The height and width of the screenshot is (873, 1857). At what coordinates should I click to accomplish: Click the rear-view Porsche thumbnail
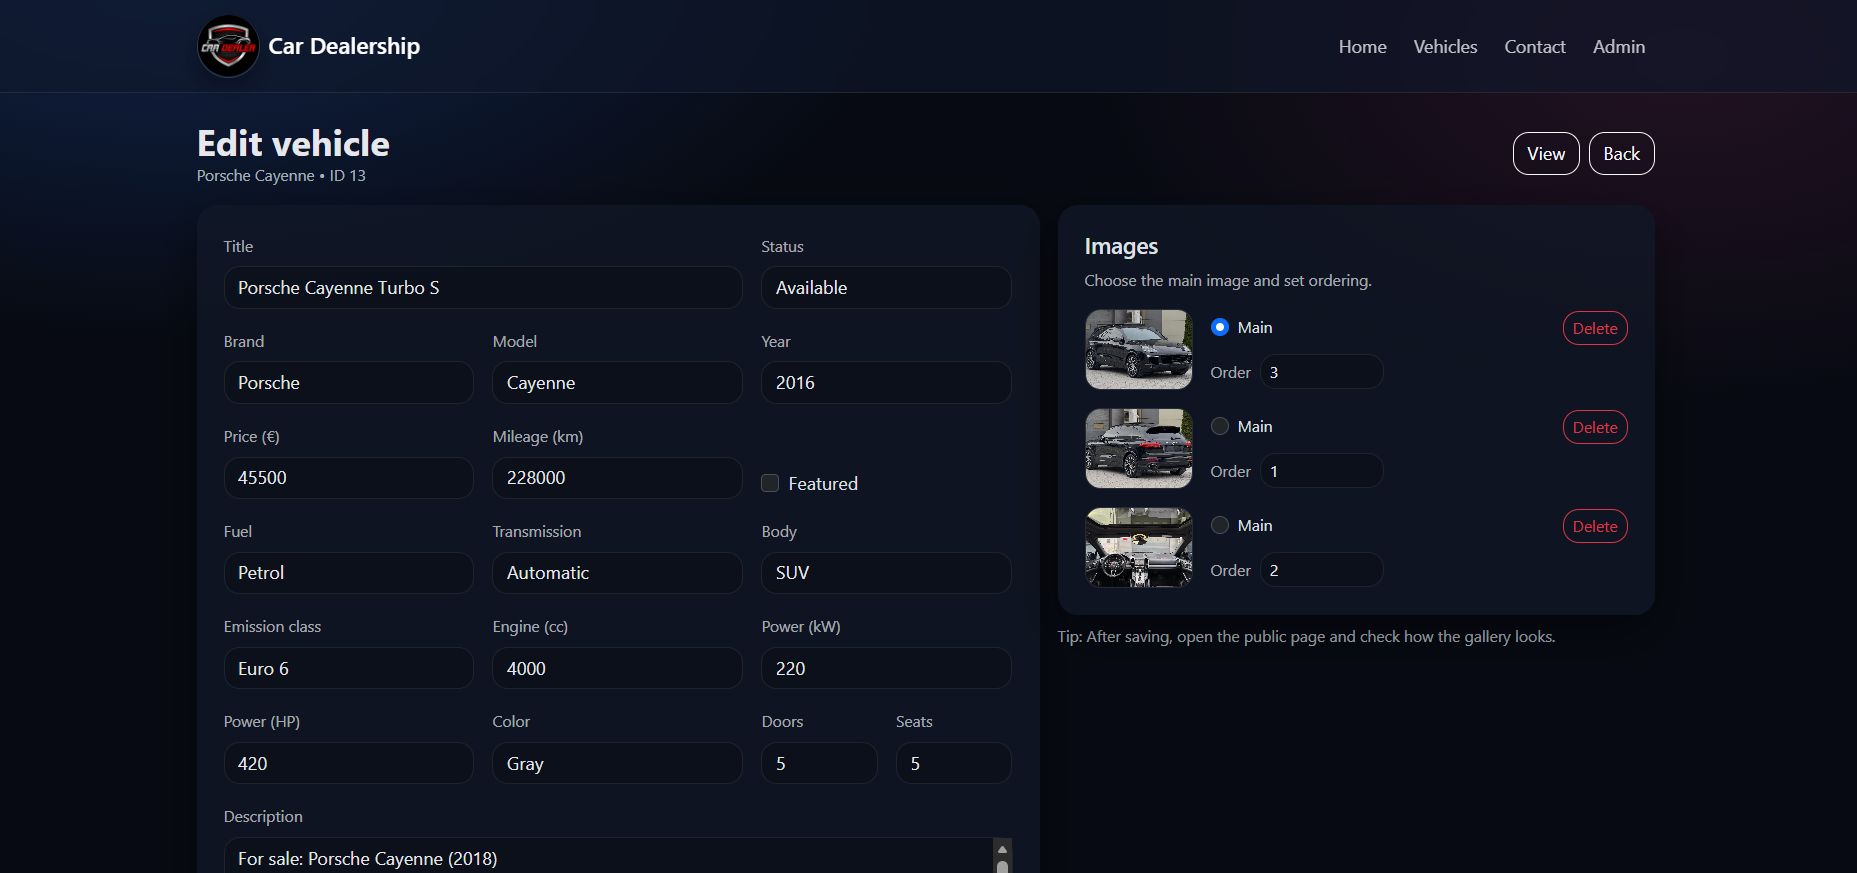tap(1139, 448)
